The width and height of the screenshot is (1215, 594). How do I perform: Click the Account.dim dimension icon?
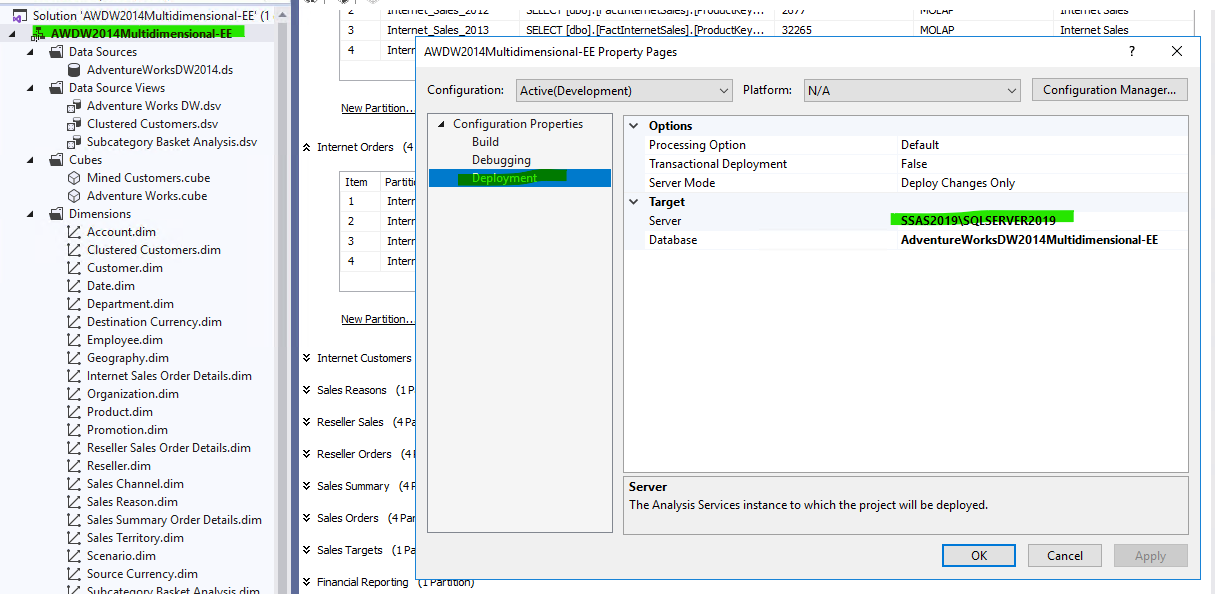pyautogui.click(x=74, y=232)
